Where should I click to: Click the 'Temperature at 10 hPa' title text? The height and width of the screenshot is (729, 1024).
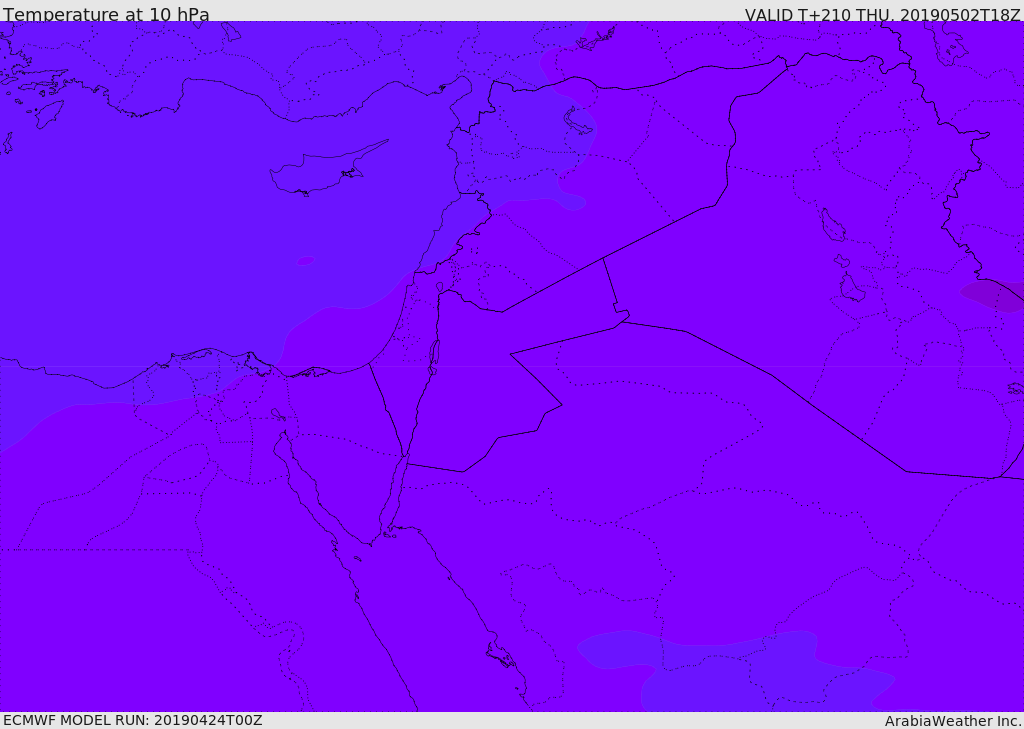click(106, 14)
